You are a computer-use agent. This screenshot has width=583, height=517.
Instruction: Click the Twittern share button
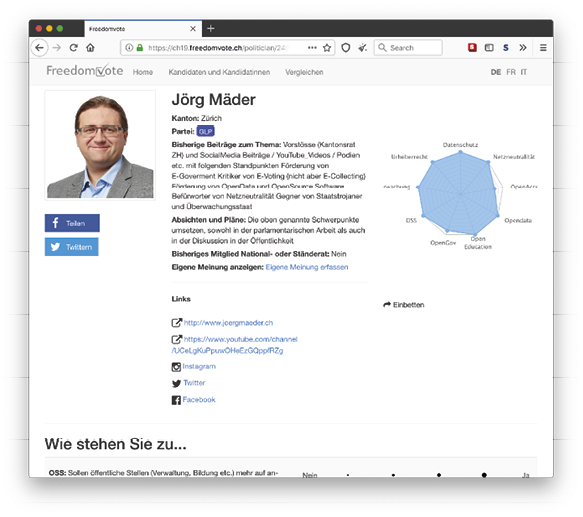coord(72,247)
